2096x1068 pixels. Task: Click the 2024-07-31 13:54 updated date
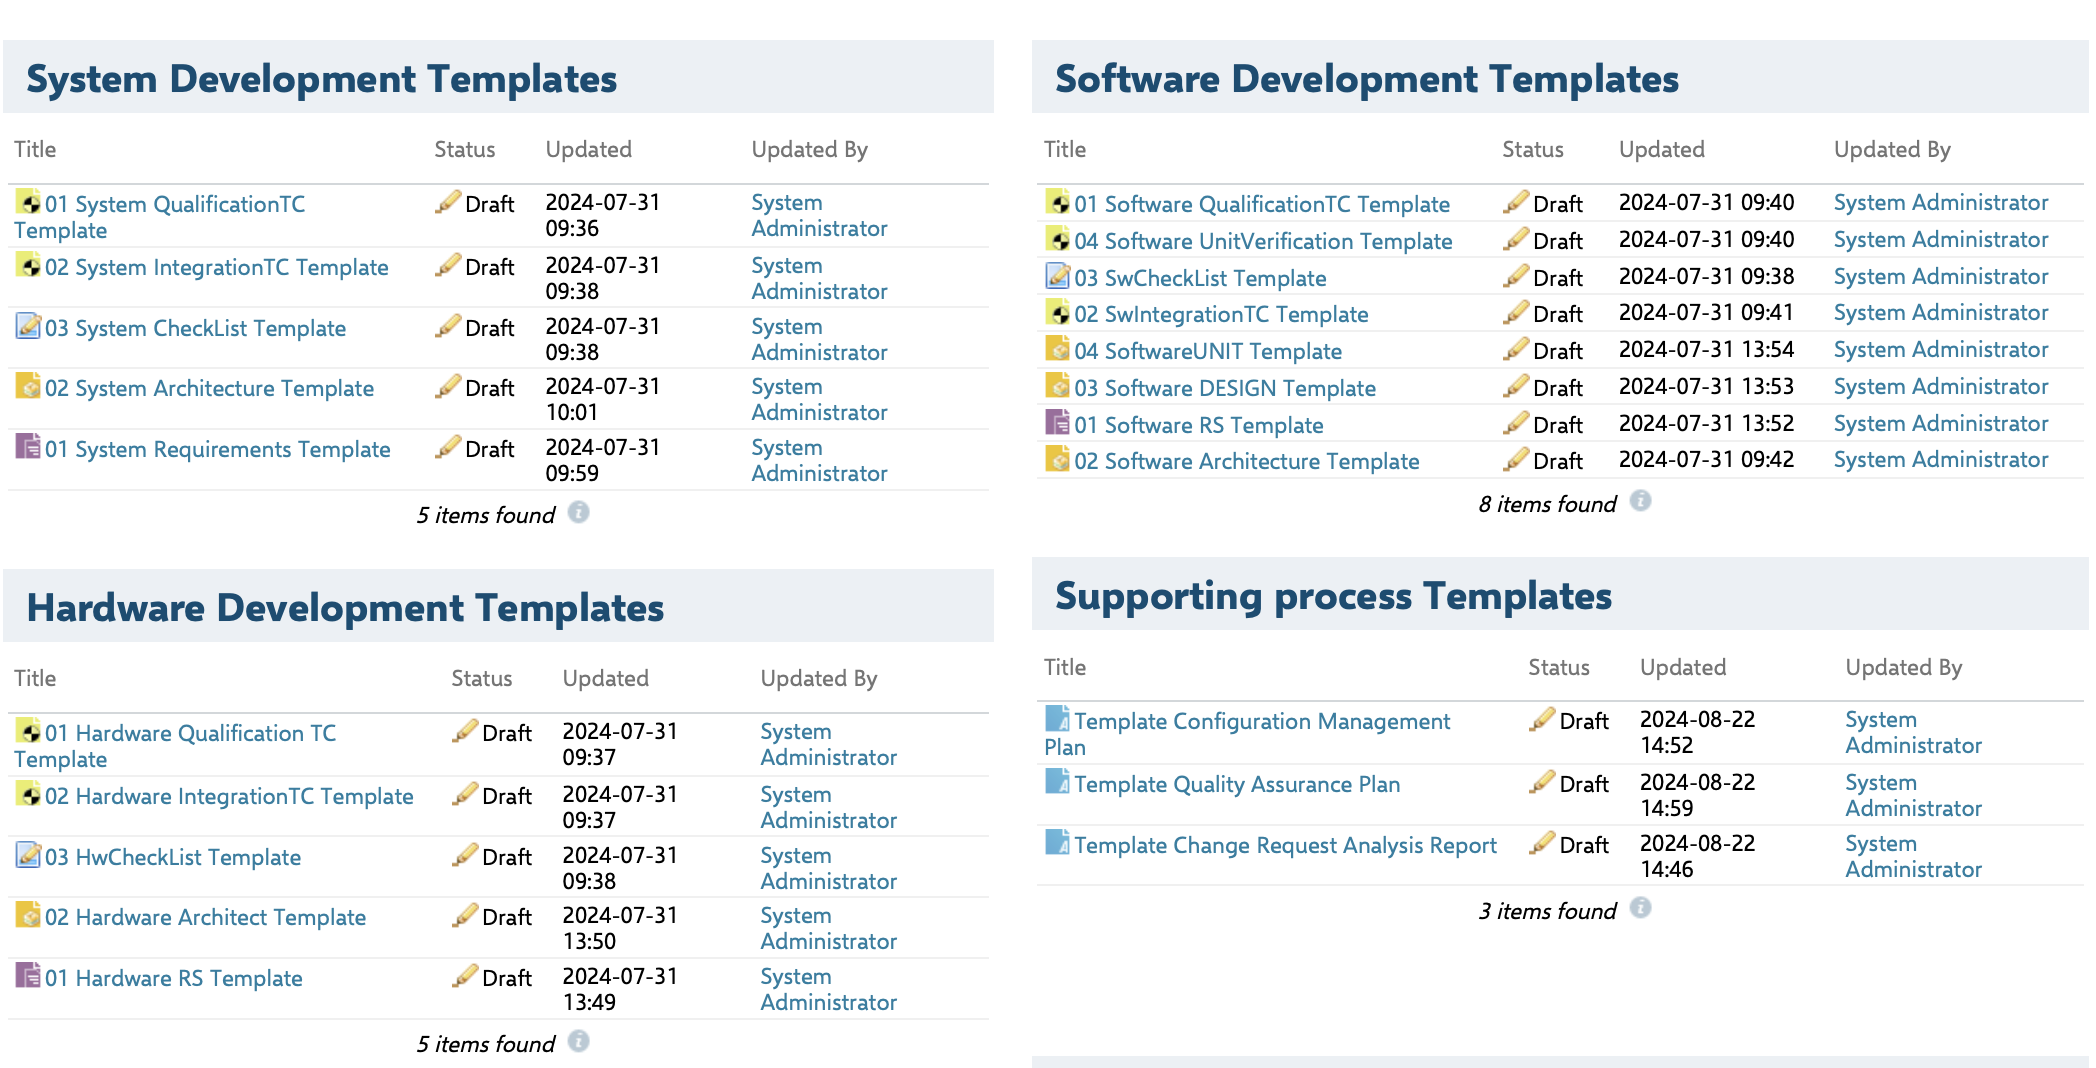click(1706, 349)
